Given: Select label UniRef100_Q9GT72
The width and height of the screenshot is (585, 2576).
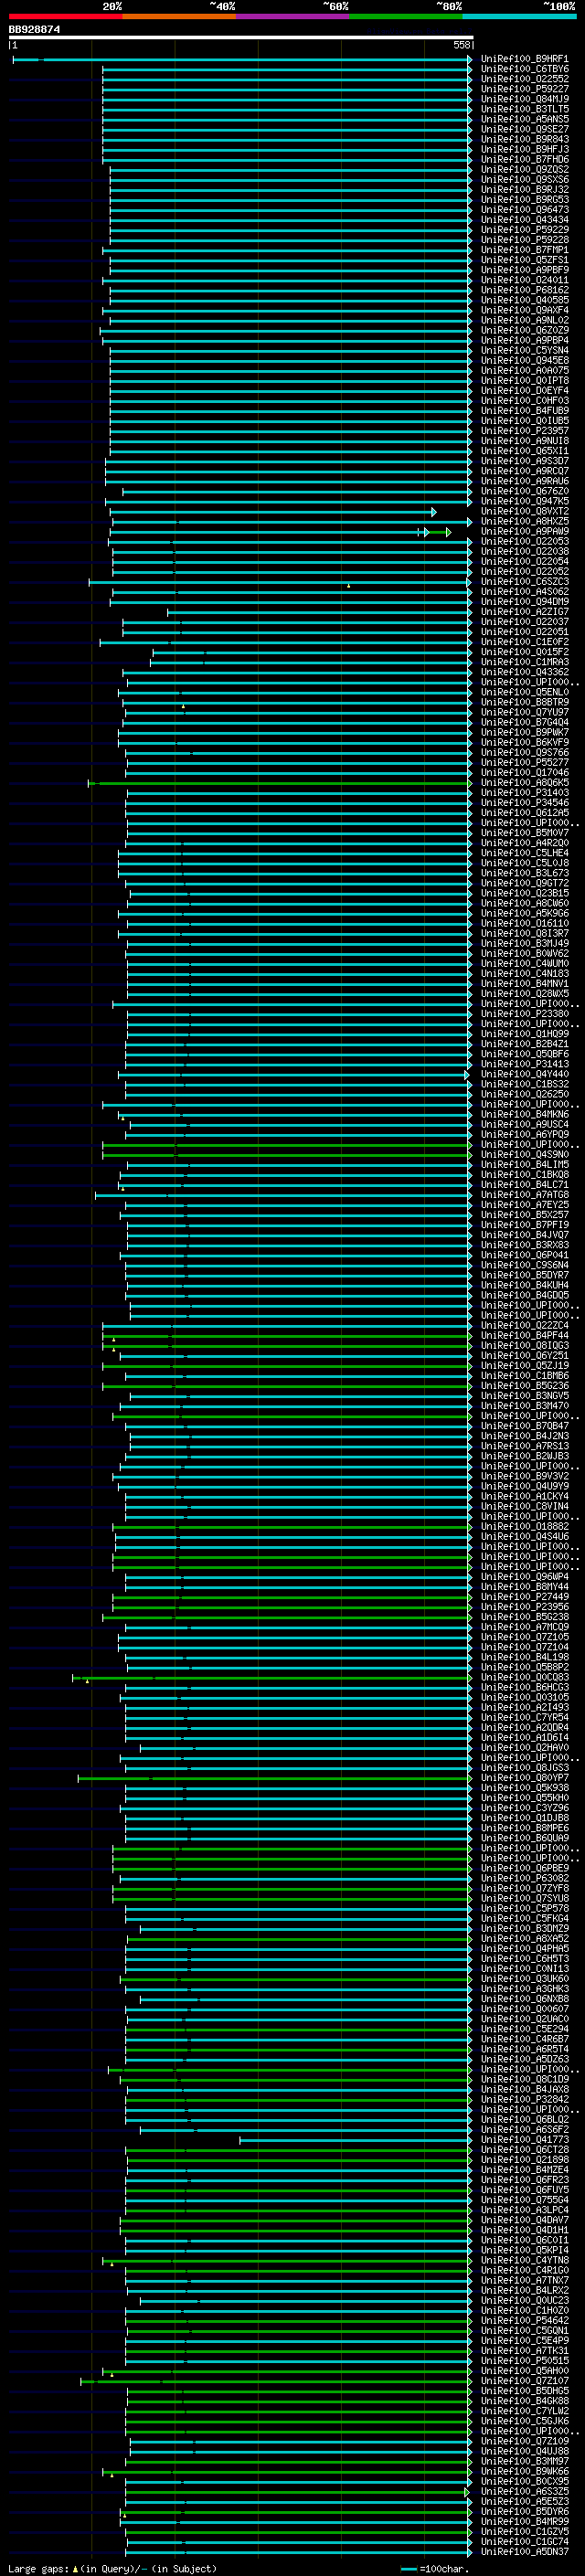Looking at the screenshot, I should pos(524,883).
